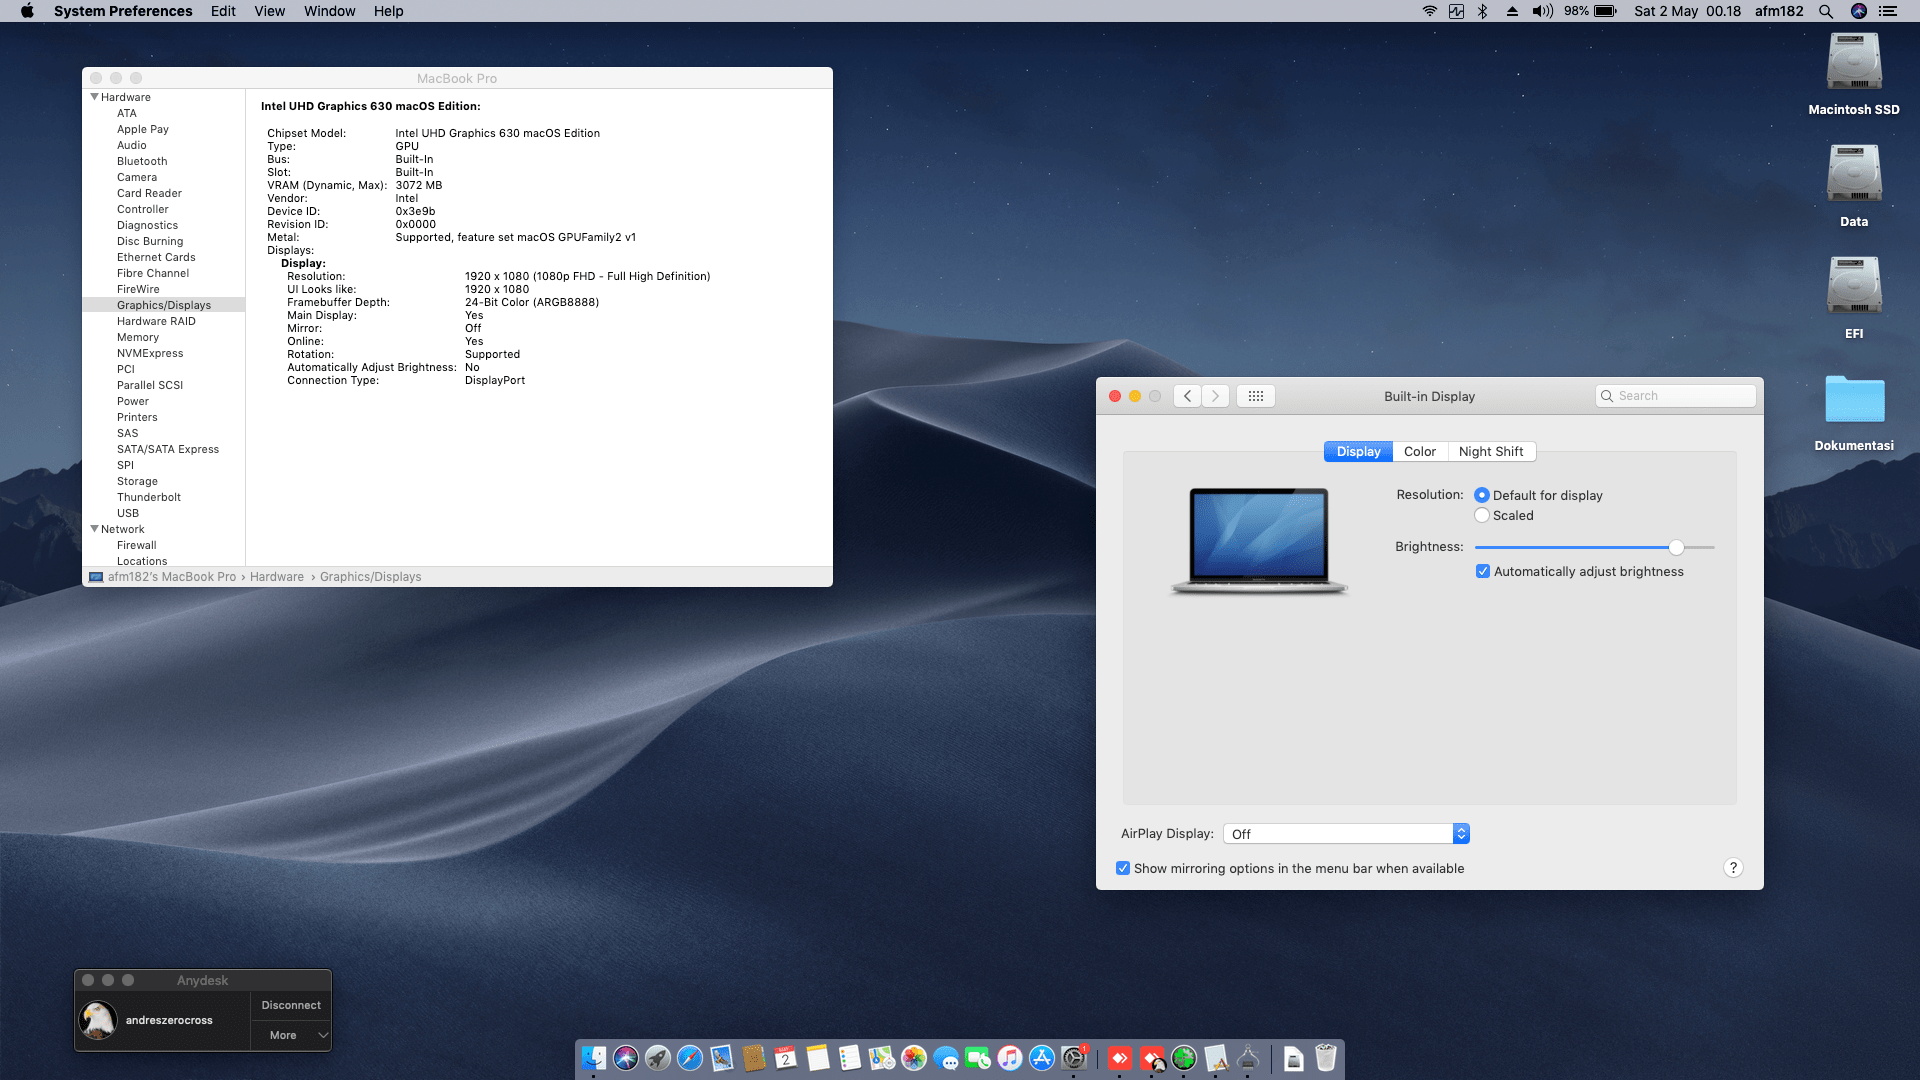Viewport: 1920px width, 1080px height.
Task: Open System Preferences gear in Dock
Action: 1074,1058
